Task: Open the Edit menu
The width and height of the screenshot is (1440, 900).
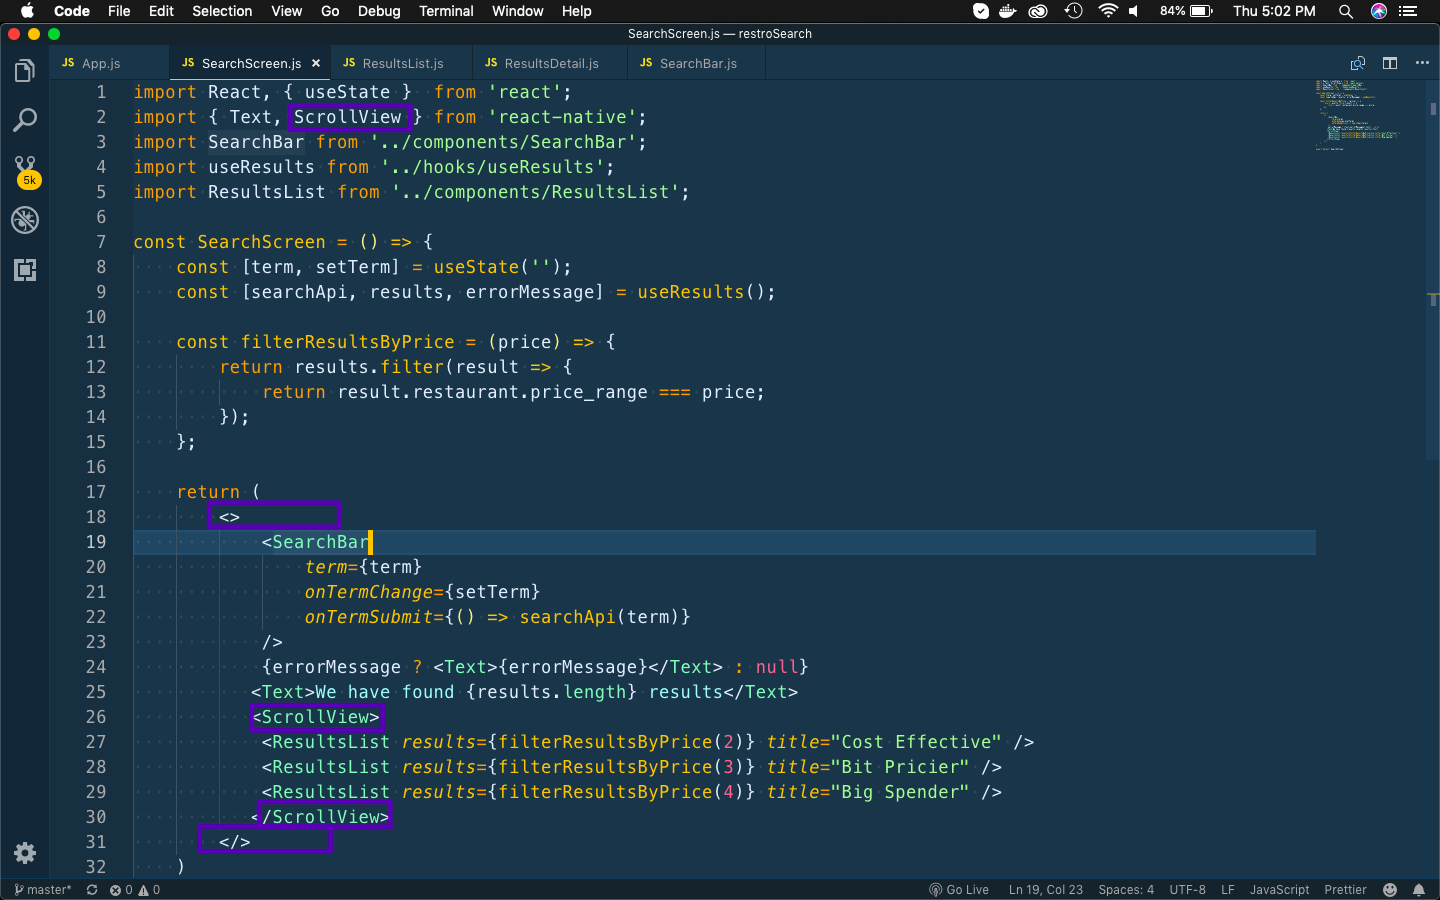Action: 161,11
